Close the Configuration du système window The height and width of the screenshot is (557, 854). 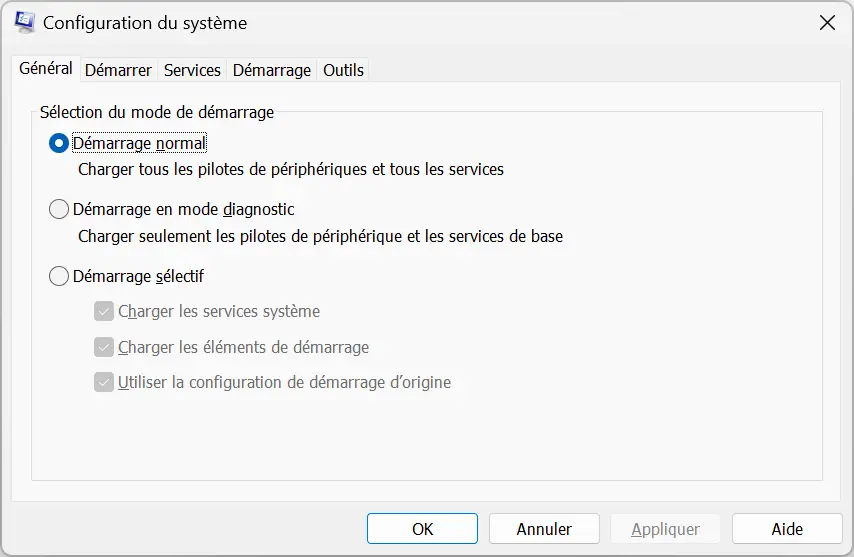tap(827, 23)
